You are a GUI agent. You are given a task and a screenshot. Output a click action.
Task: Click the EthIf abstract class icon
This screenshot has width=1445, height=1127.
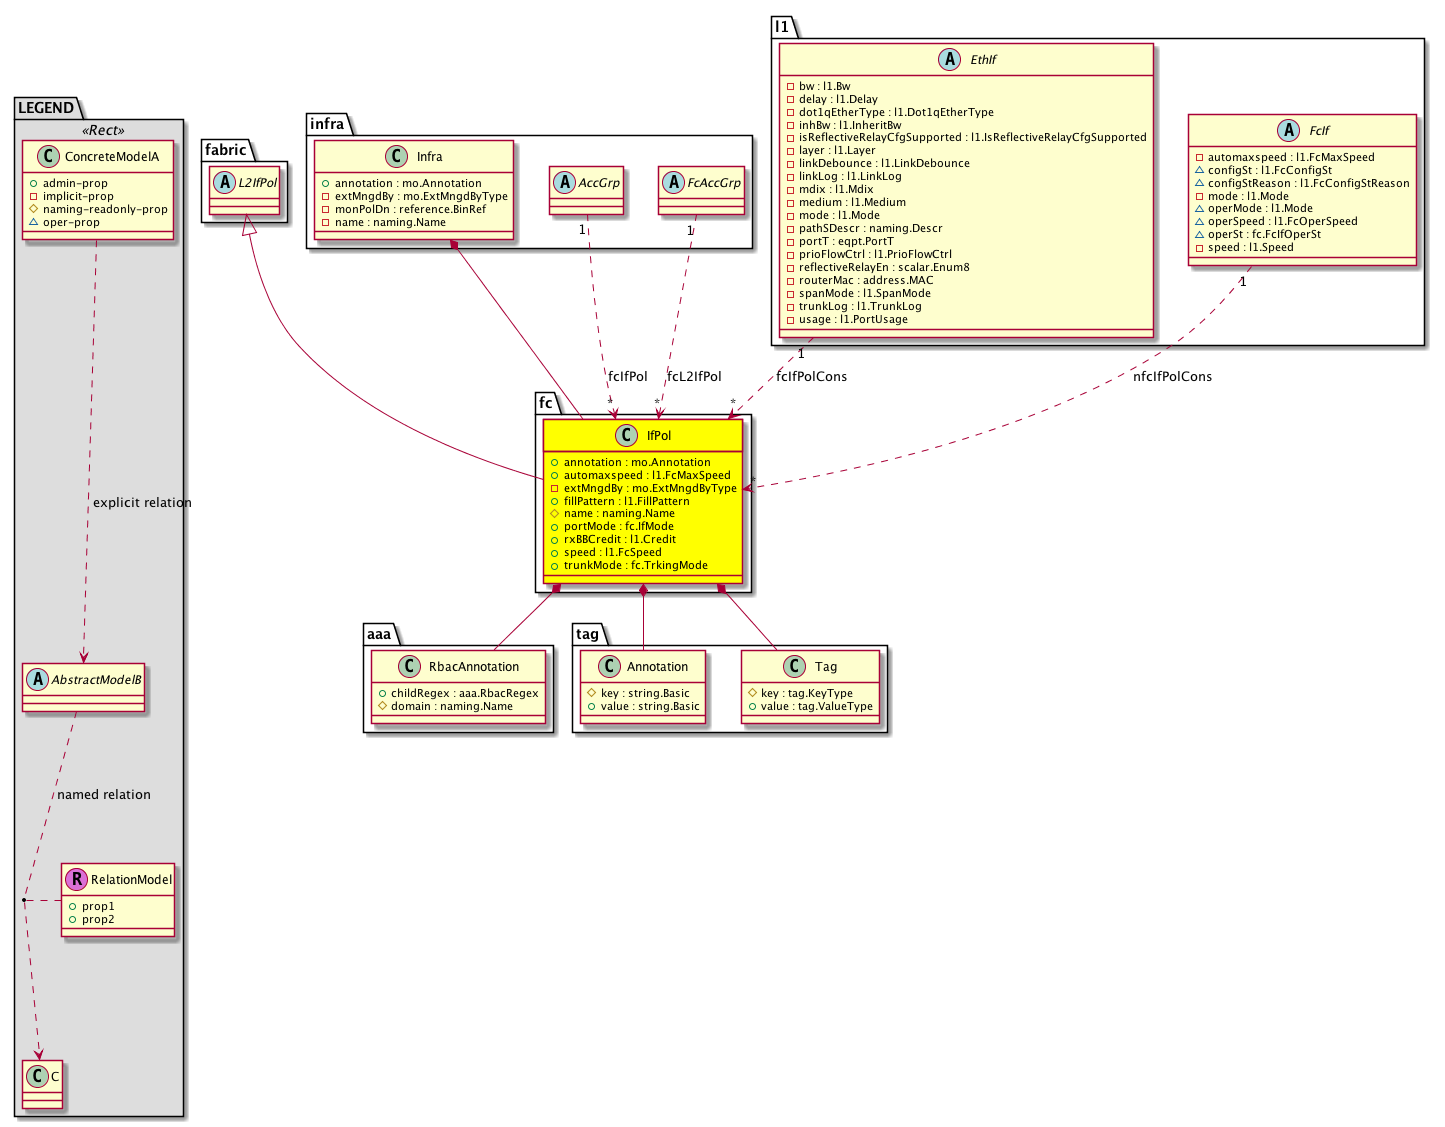click(x=950, y=60)
